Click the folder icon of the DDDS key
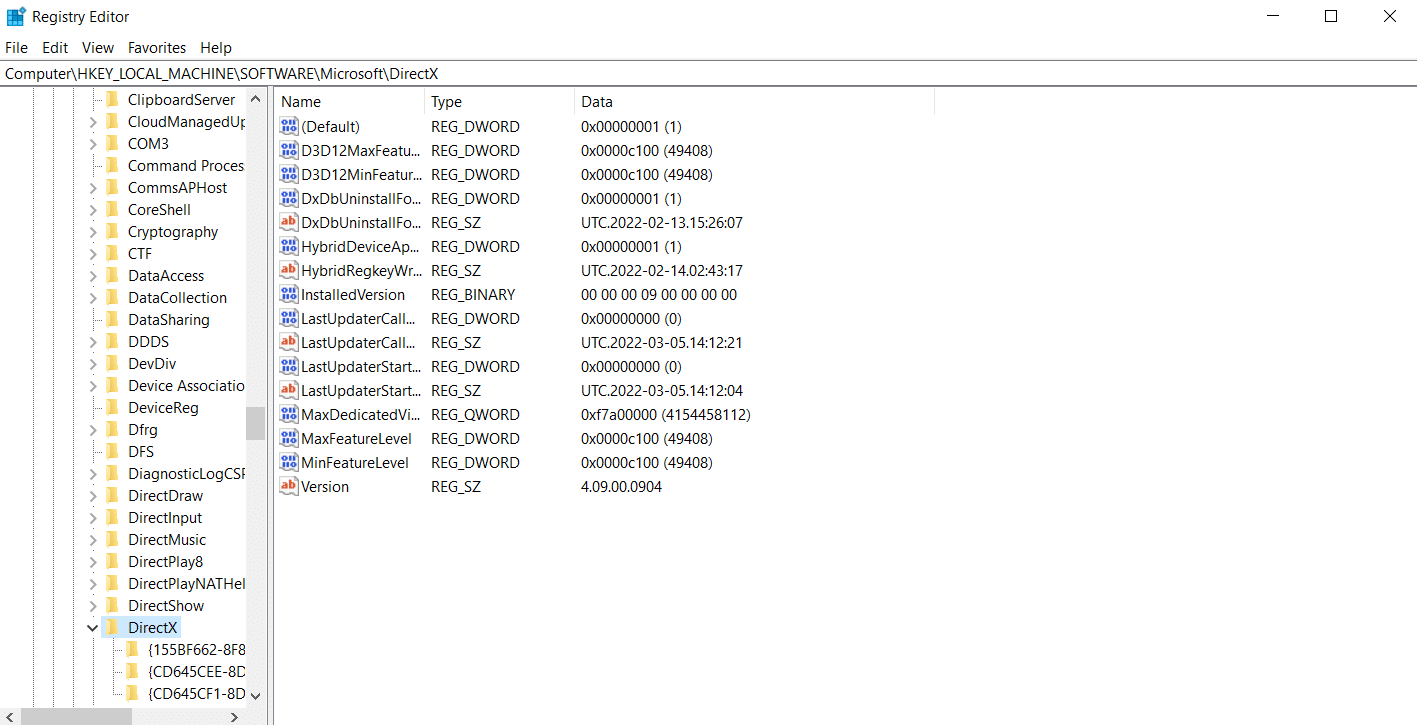Viewport: 1417px width, 725px height. click(x=113, y=342)
